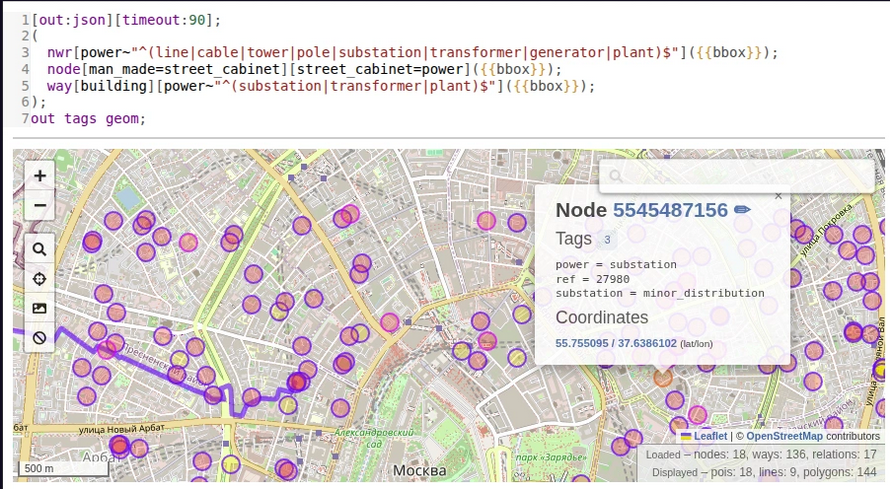This screenshot has width=890, height=489.
Task: Click the '[out:json][timeout:90];' query line
Action: 126,20
